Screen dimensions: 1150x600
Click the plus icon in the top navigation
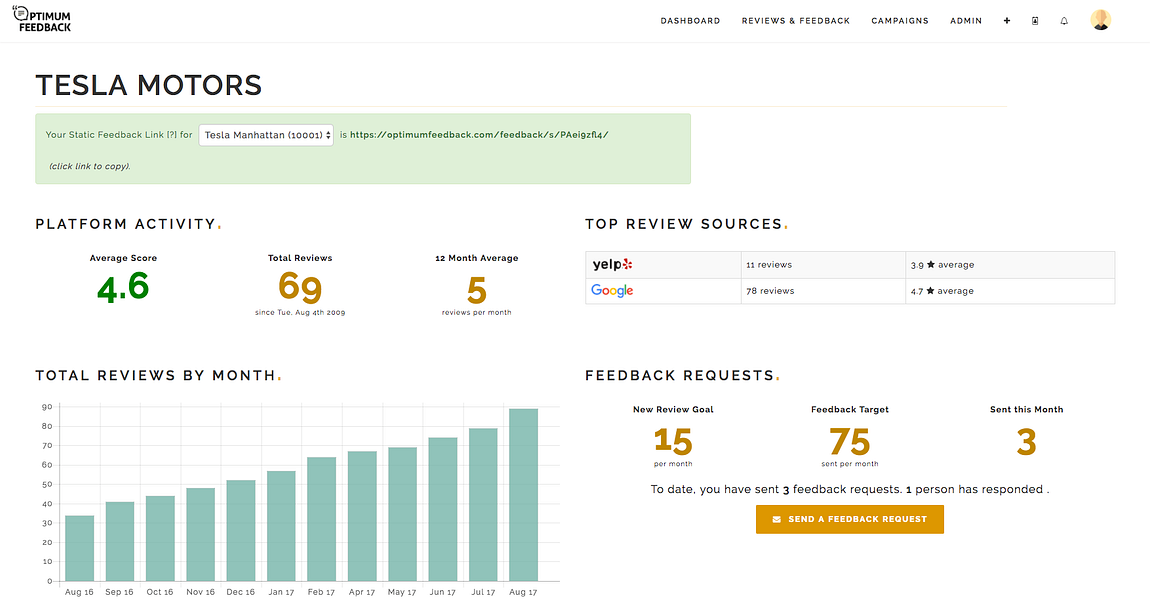point(1007,20)
